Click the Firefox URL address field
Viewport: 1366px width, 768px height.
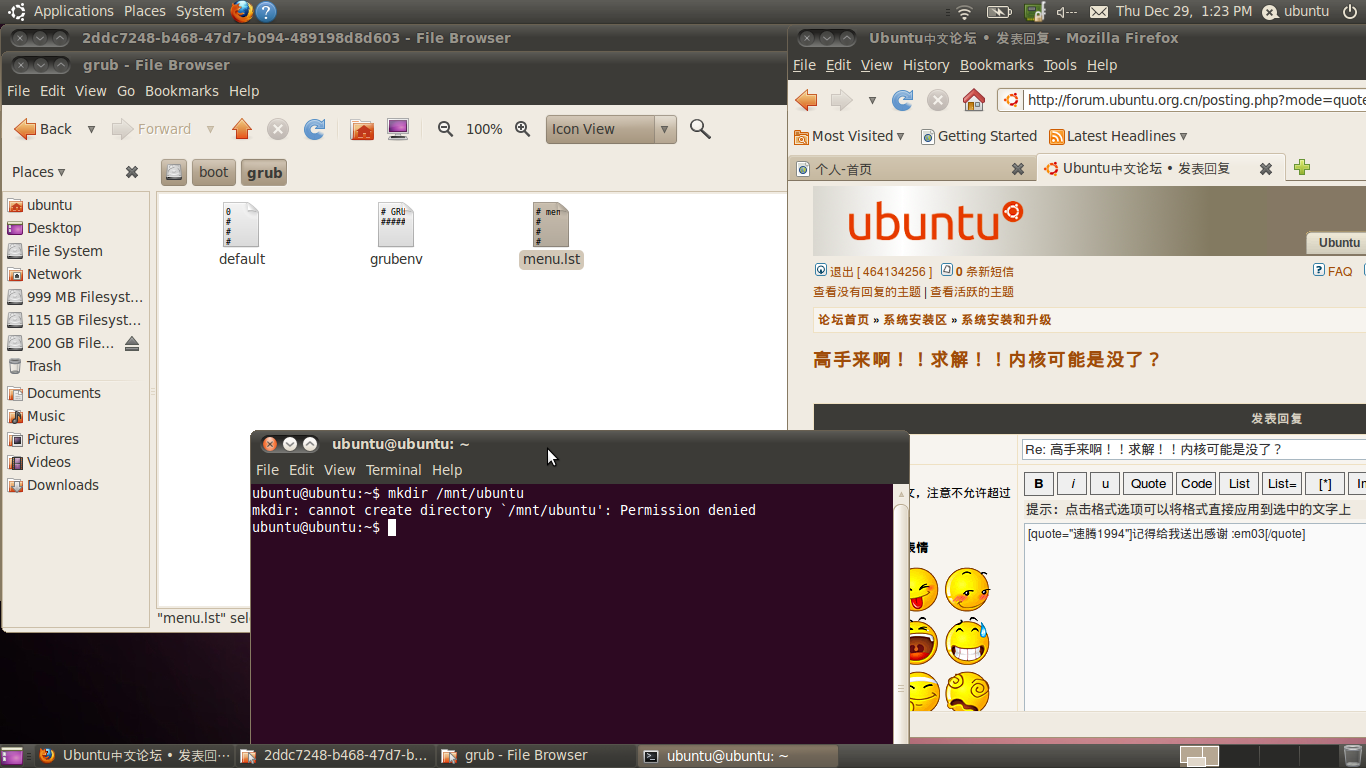click(1184, 100)
